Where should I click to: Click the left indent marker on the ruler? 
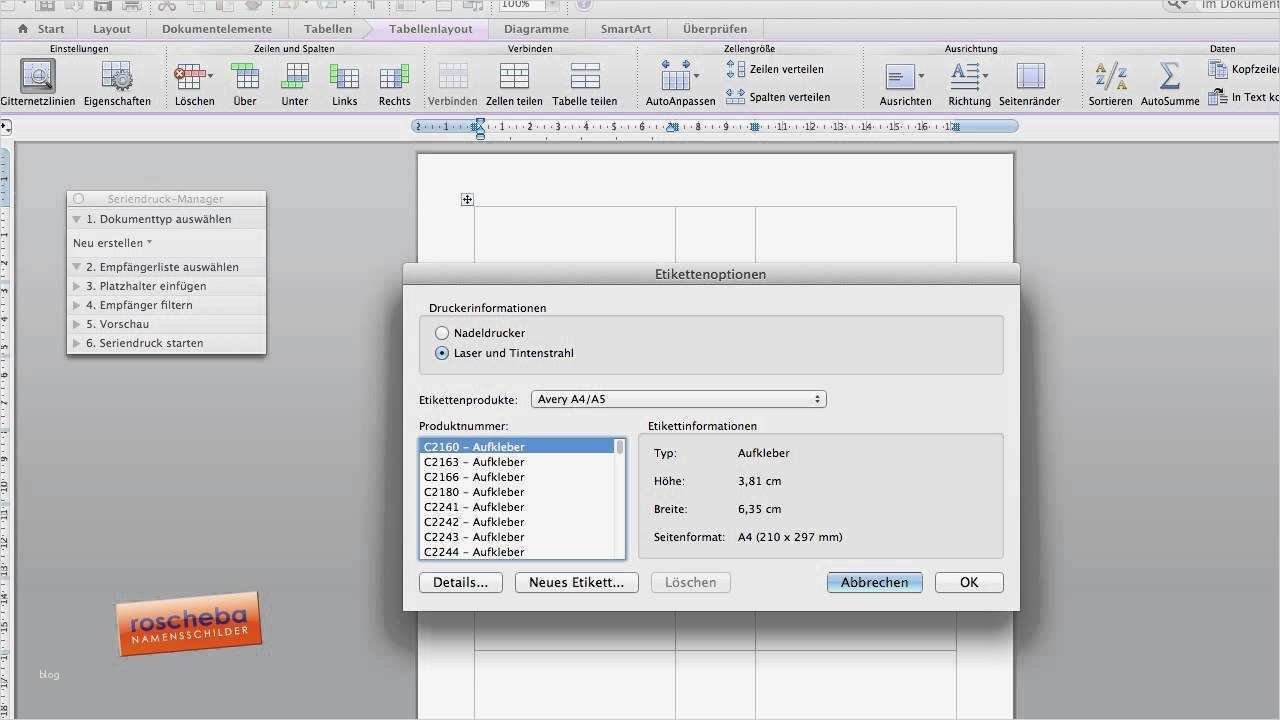pos(480,127)
